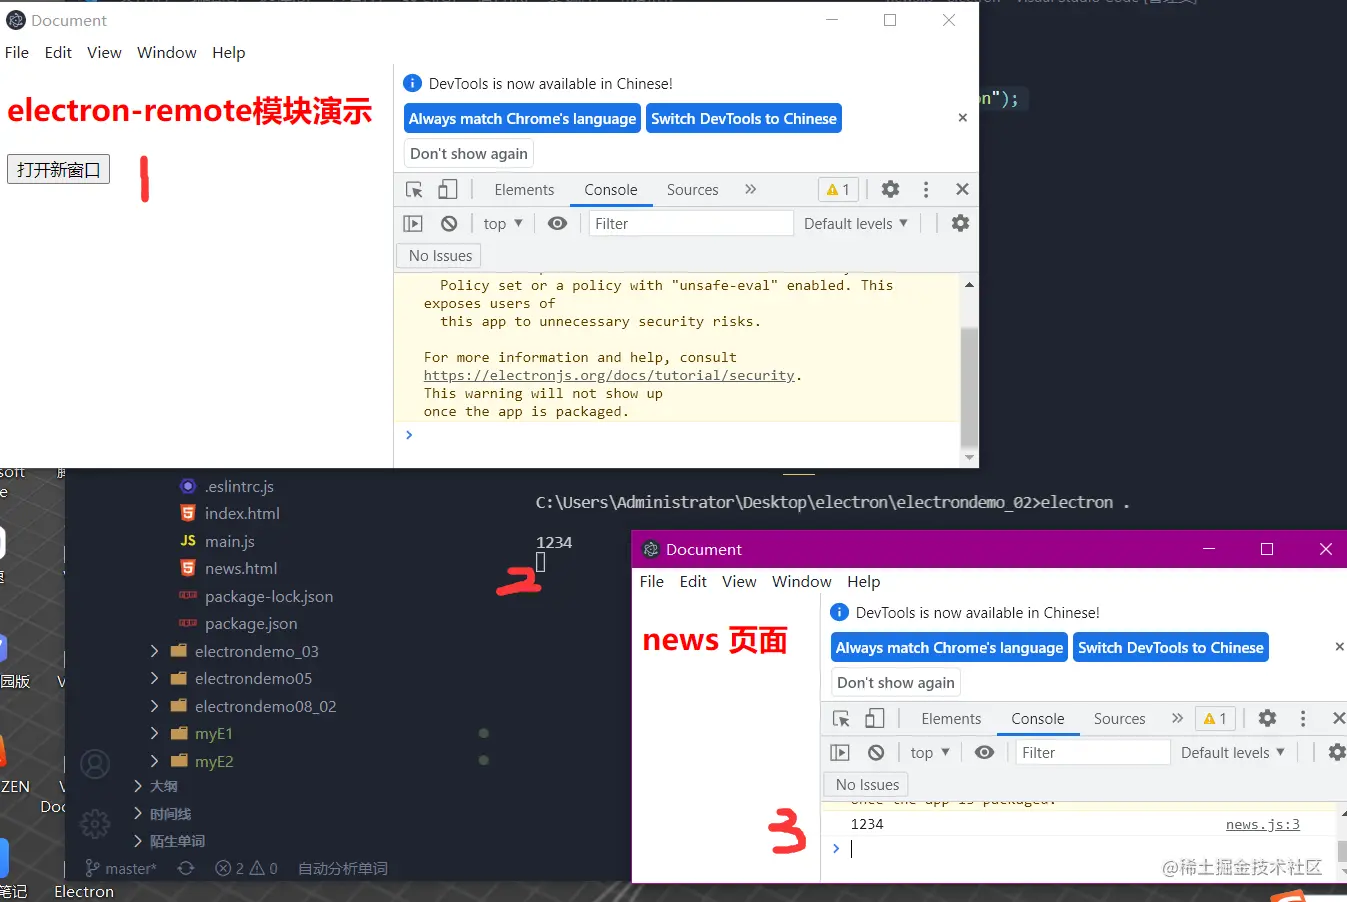1347x902 pixels.
Task: Open the top execution context dropdown
Action: 501,223
